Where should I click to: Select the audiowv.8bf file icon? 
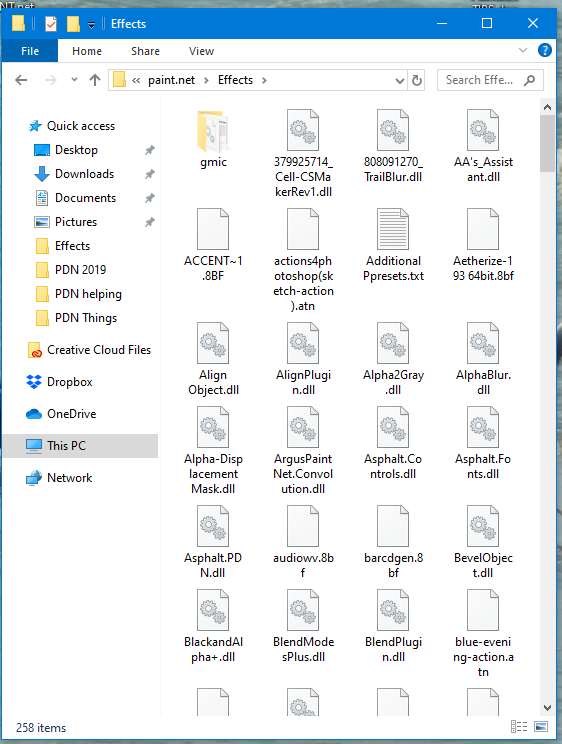pyautogui.click(x=303, y=526)
